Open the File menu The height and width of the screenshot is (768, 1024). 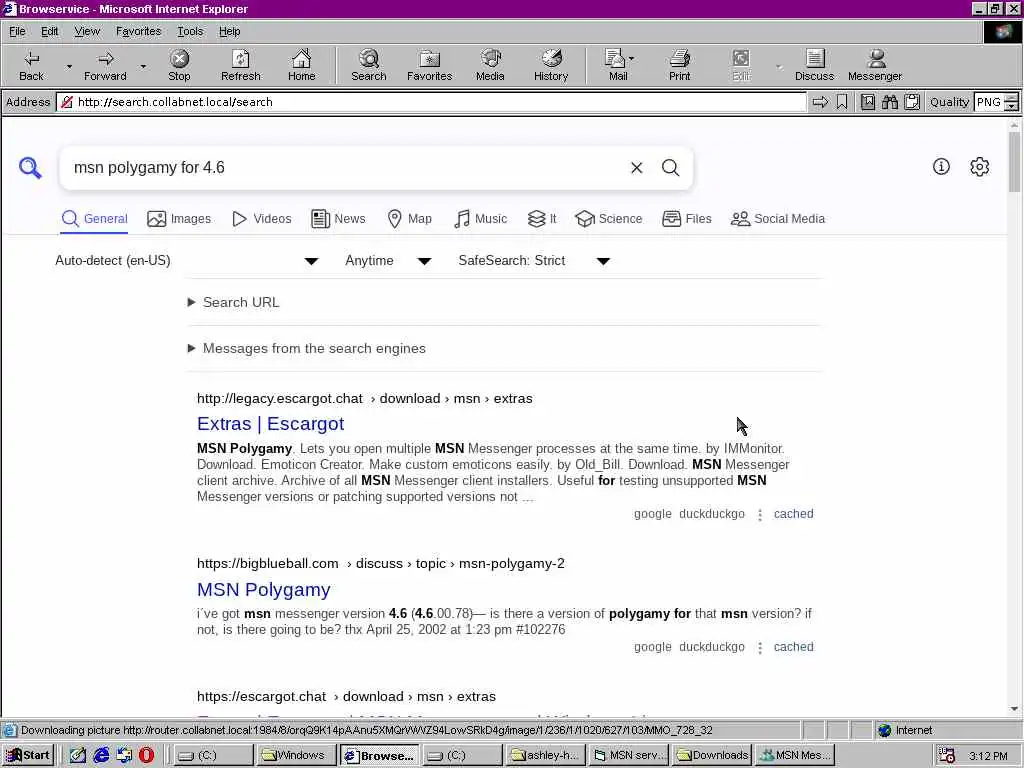(17, 31)
